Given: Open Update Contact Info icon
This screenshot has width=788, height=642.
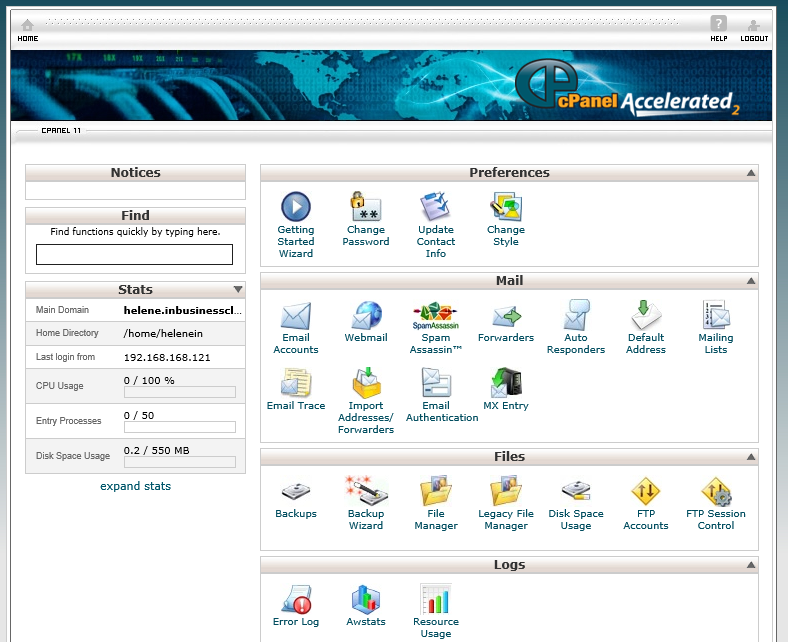Looking at the screenshot, I should point(435,207).
